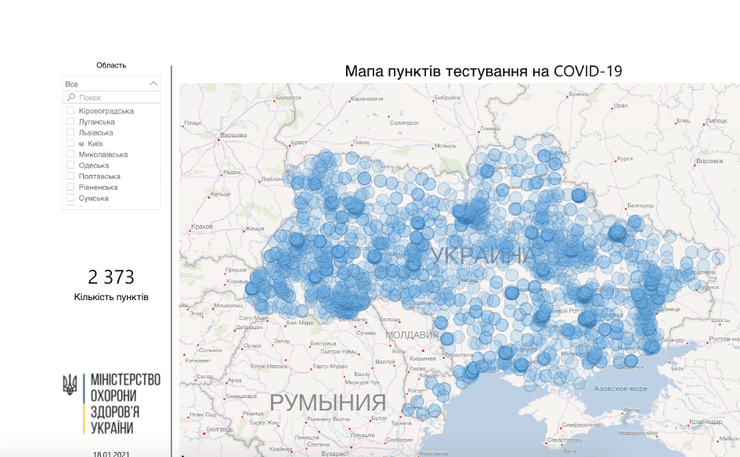
Task: Click the Варшава city label on map
Action: pos(233,135)
